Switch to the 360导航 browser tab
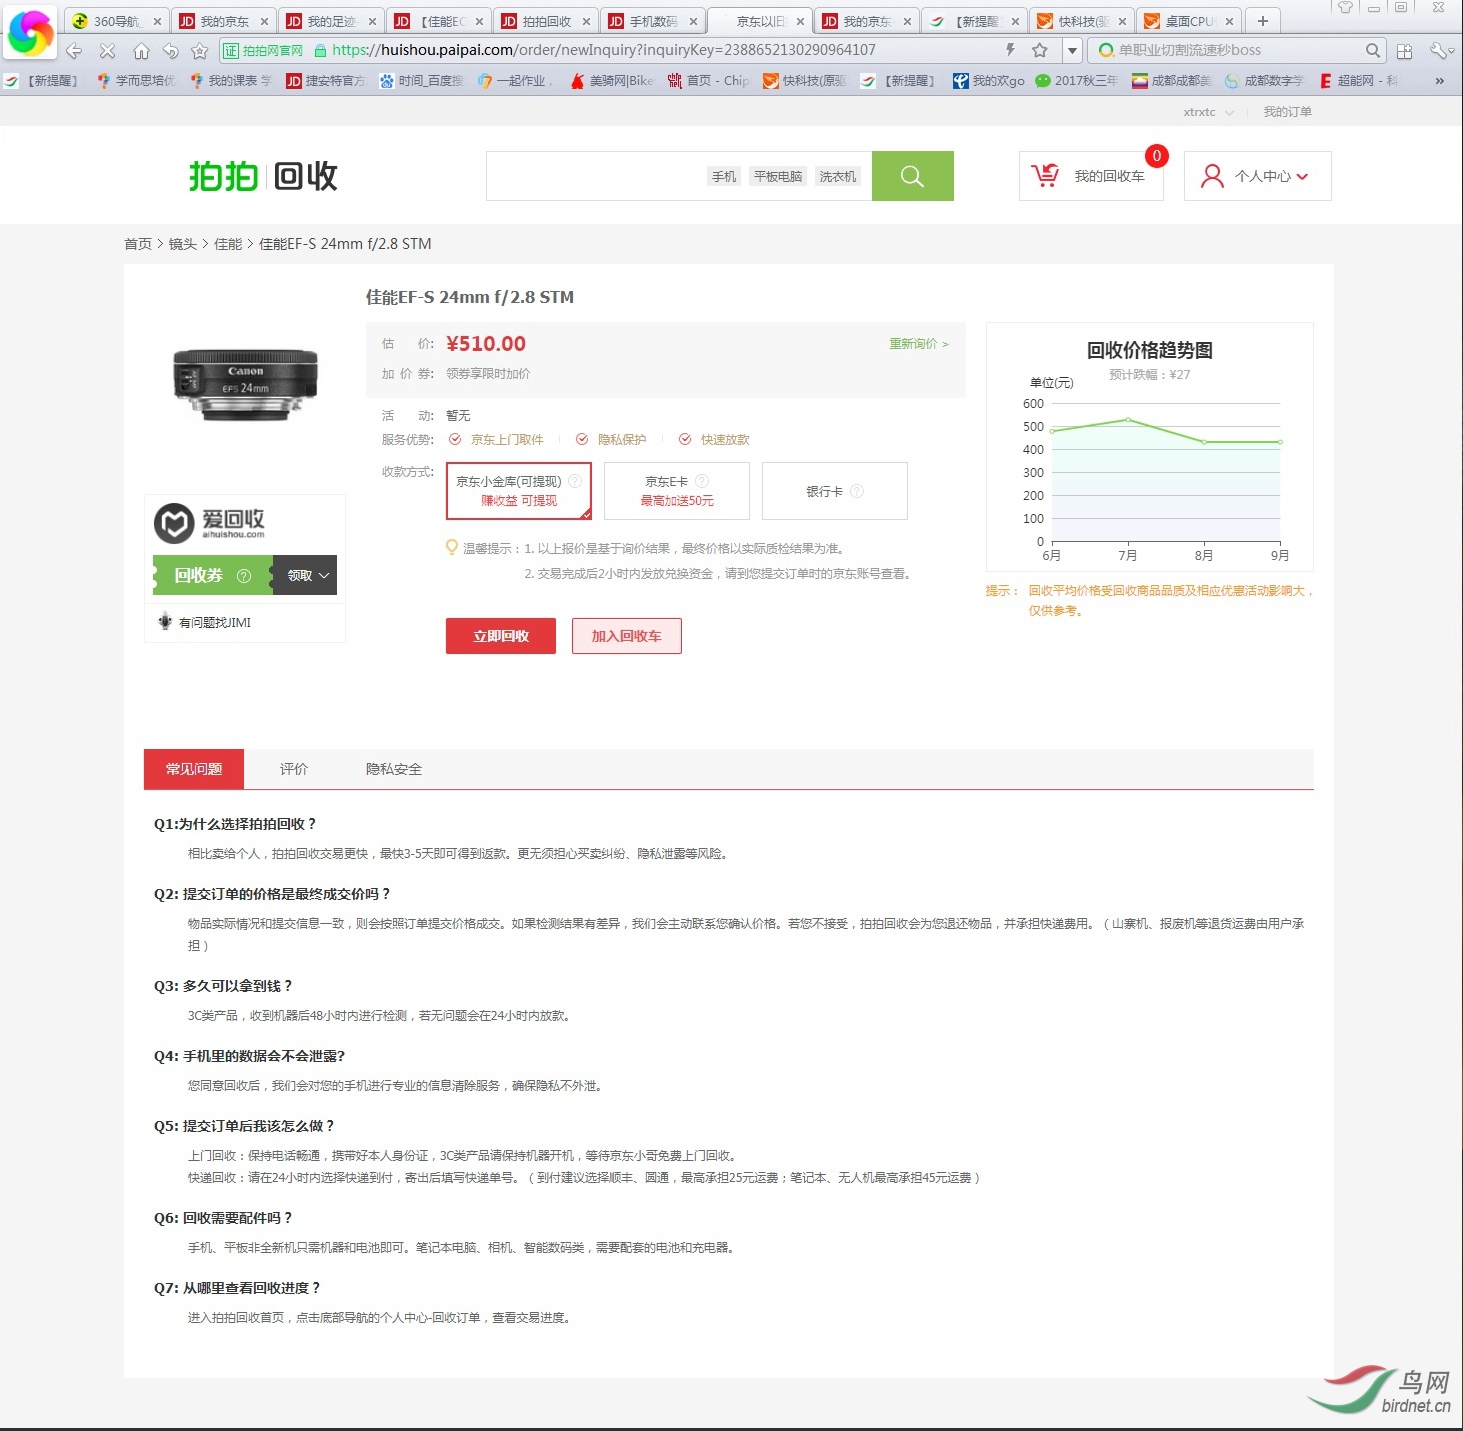The width and height of the screenshot is (1463, 1431). [x=117, y=21]
